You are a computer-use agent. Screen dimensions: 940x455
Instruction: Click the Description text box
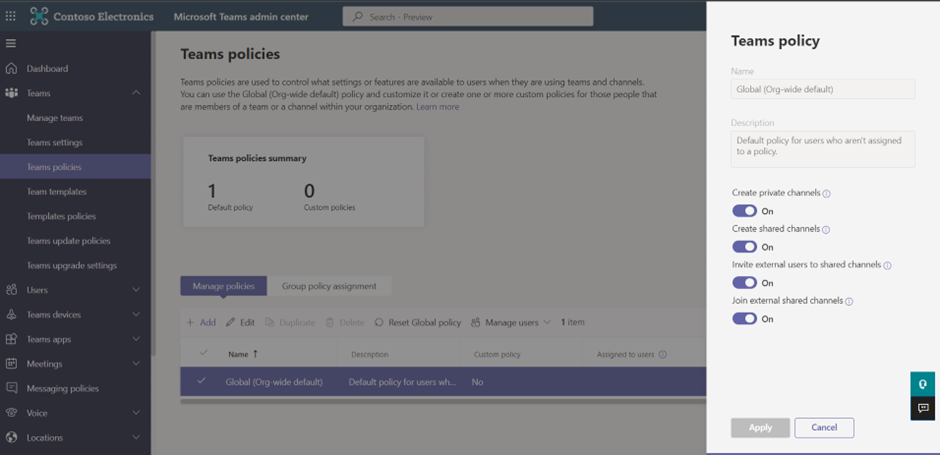(x=823, y=149)
